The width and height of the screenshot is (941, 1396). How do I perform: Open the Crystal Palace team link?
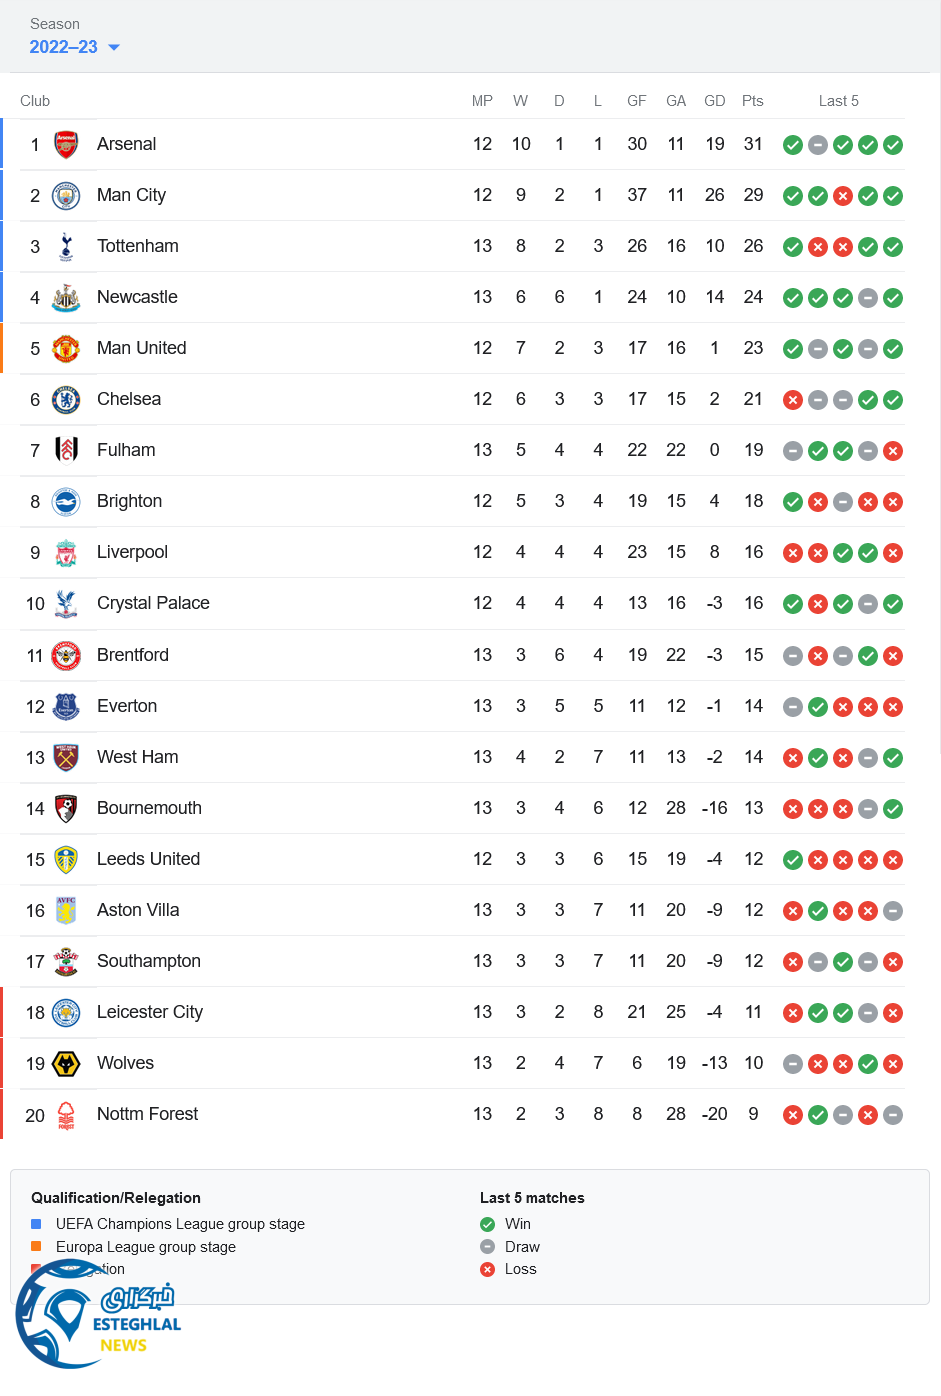coord(153,603)
